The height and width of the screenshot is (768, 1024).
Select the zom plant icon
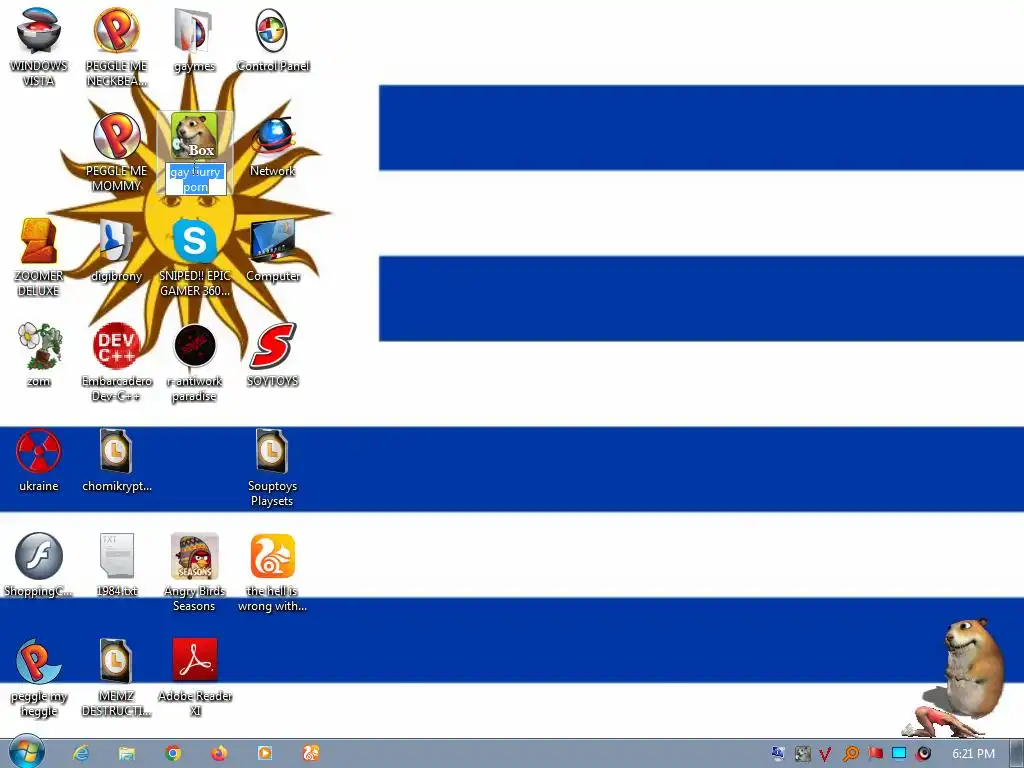point(39,355)
